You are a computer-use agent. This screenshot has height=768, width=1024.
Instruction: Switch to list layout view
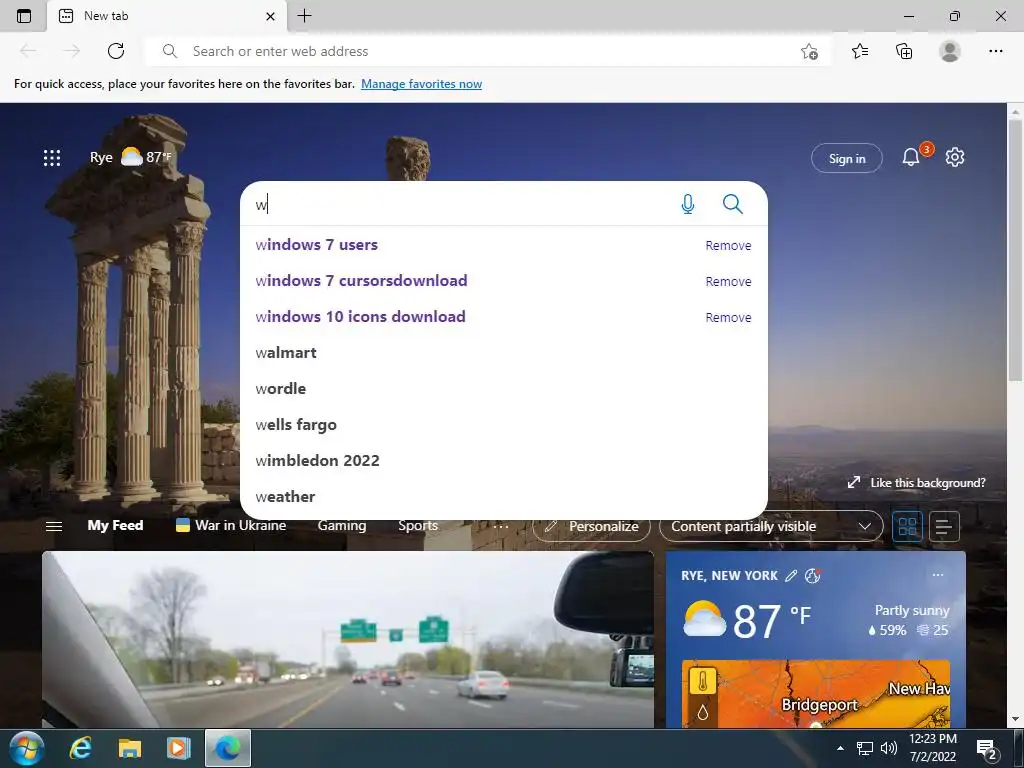944,526
